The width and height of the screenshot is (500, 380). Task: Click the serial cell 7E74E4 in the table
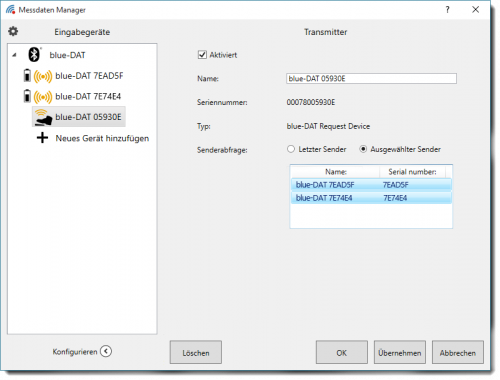(395, 198)
